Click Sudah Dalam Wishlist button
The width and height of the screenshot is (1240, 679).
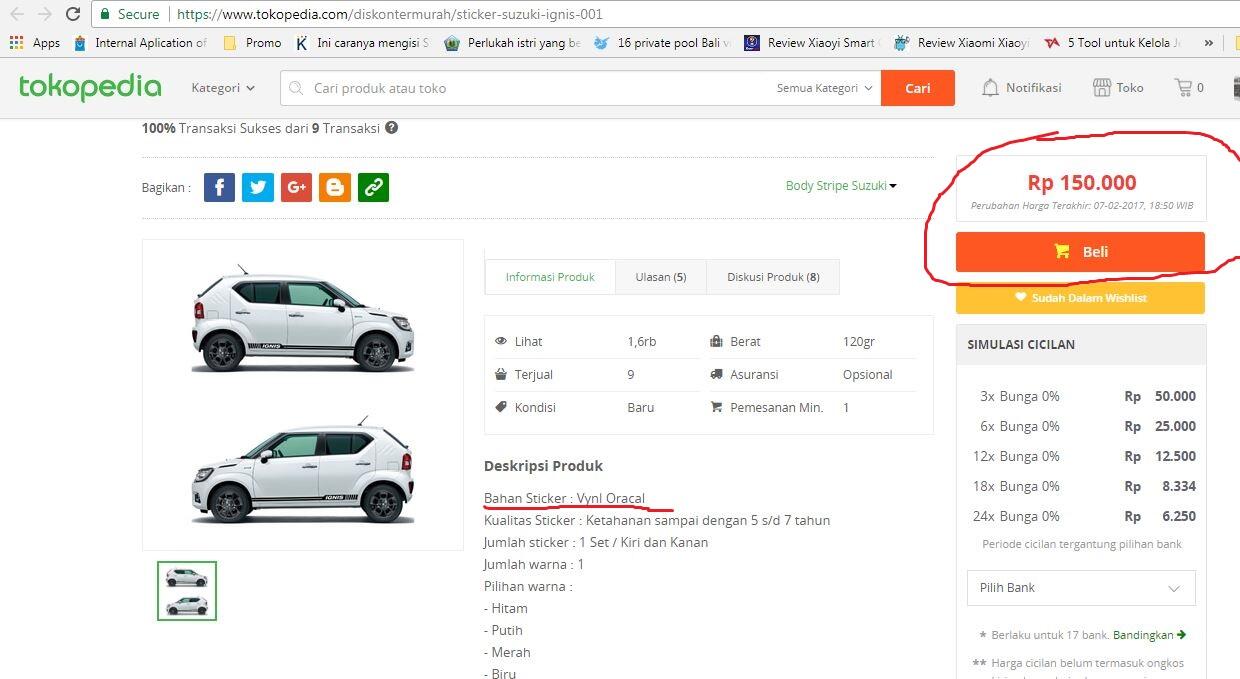tap(1080, 298)
